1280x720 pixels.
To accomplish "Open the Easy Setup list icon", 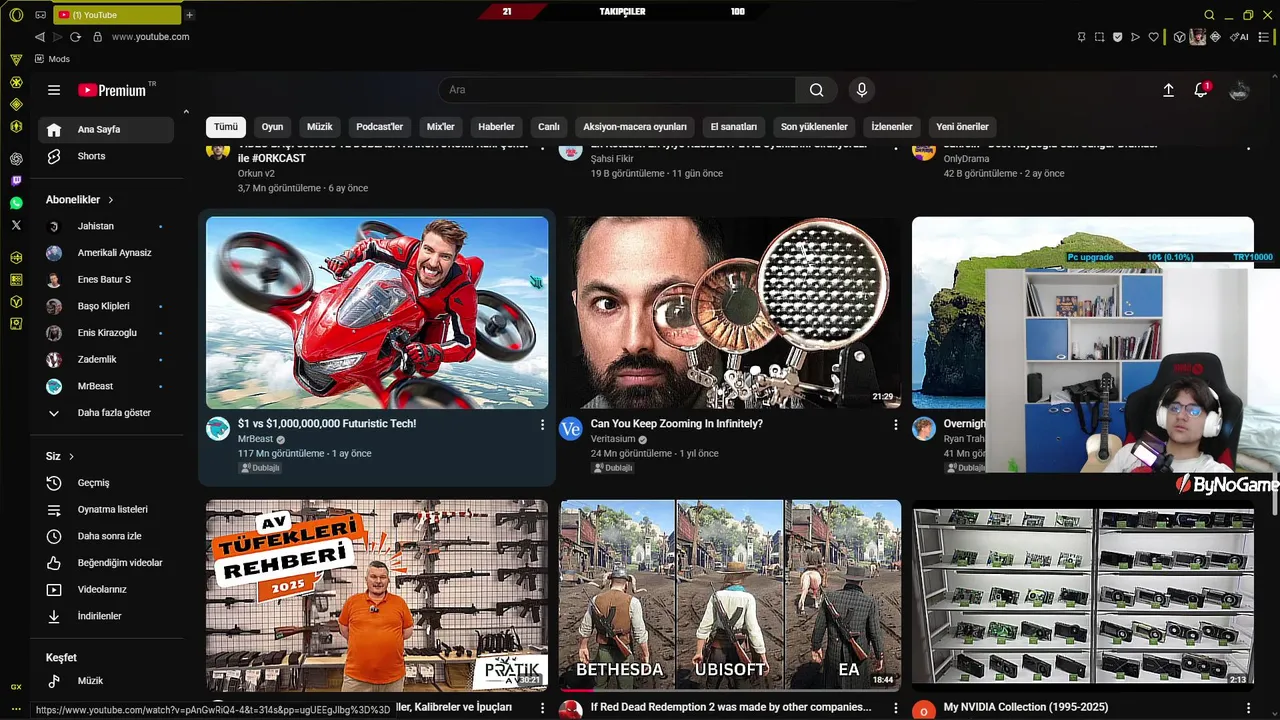I will pos(1265,37).
